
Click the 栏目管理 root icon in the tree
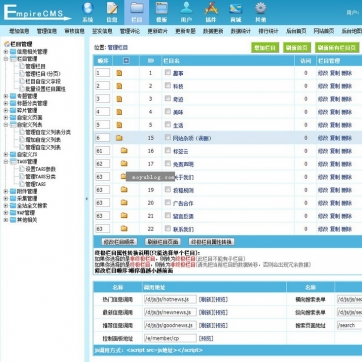point(6,44)
